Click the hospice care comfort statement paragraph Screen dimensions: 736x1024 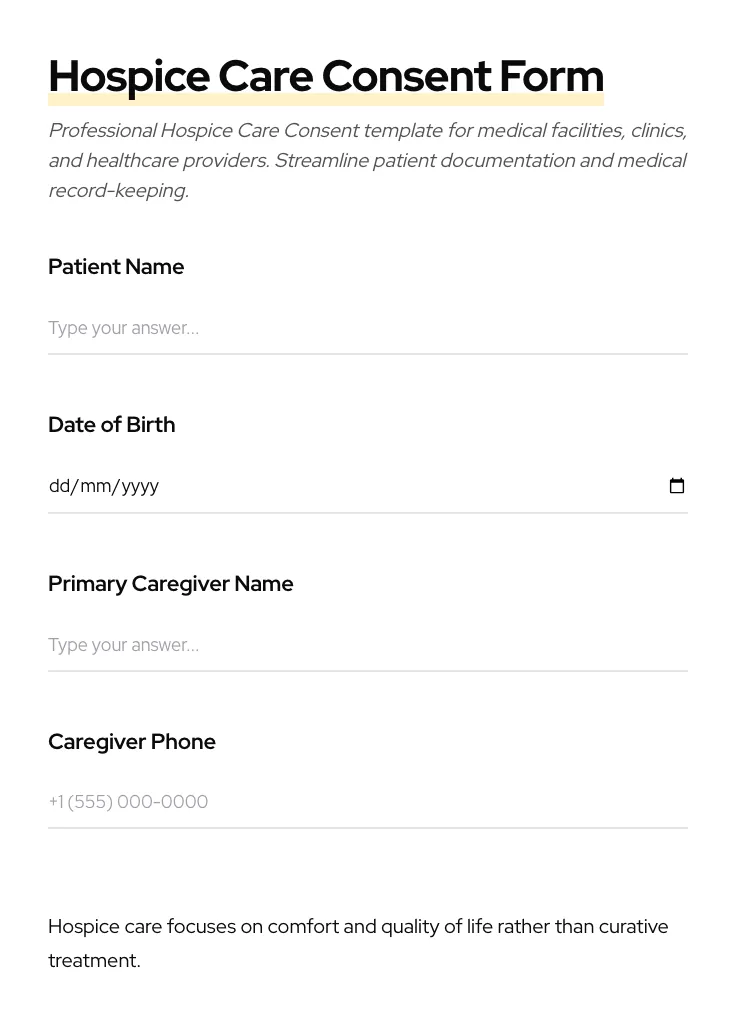(358, 942)
